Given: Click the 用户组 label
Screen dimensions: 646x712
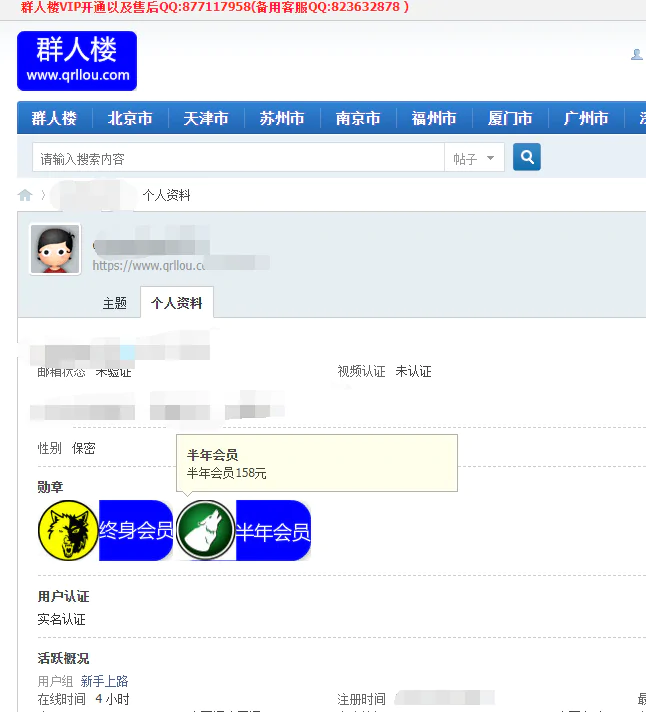Looking at the screenshot, I should [x=55, y=681].
